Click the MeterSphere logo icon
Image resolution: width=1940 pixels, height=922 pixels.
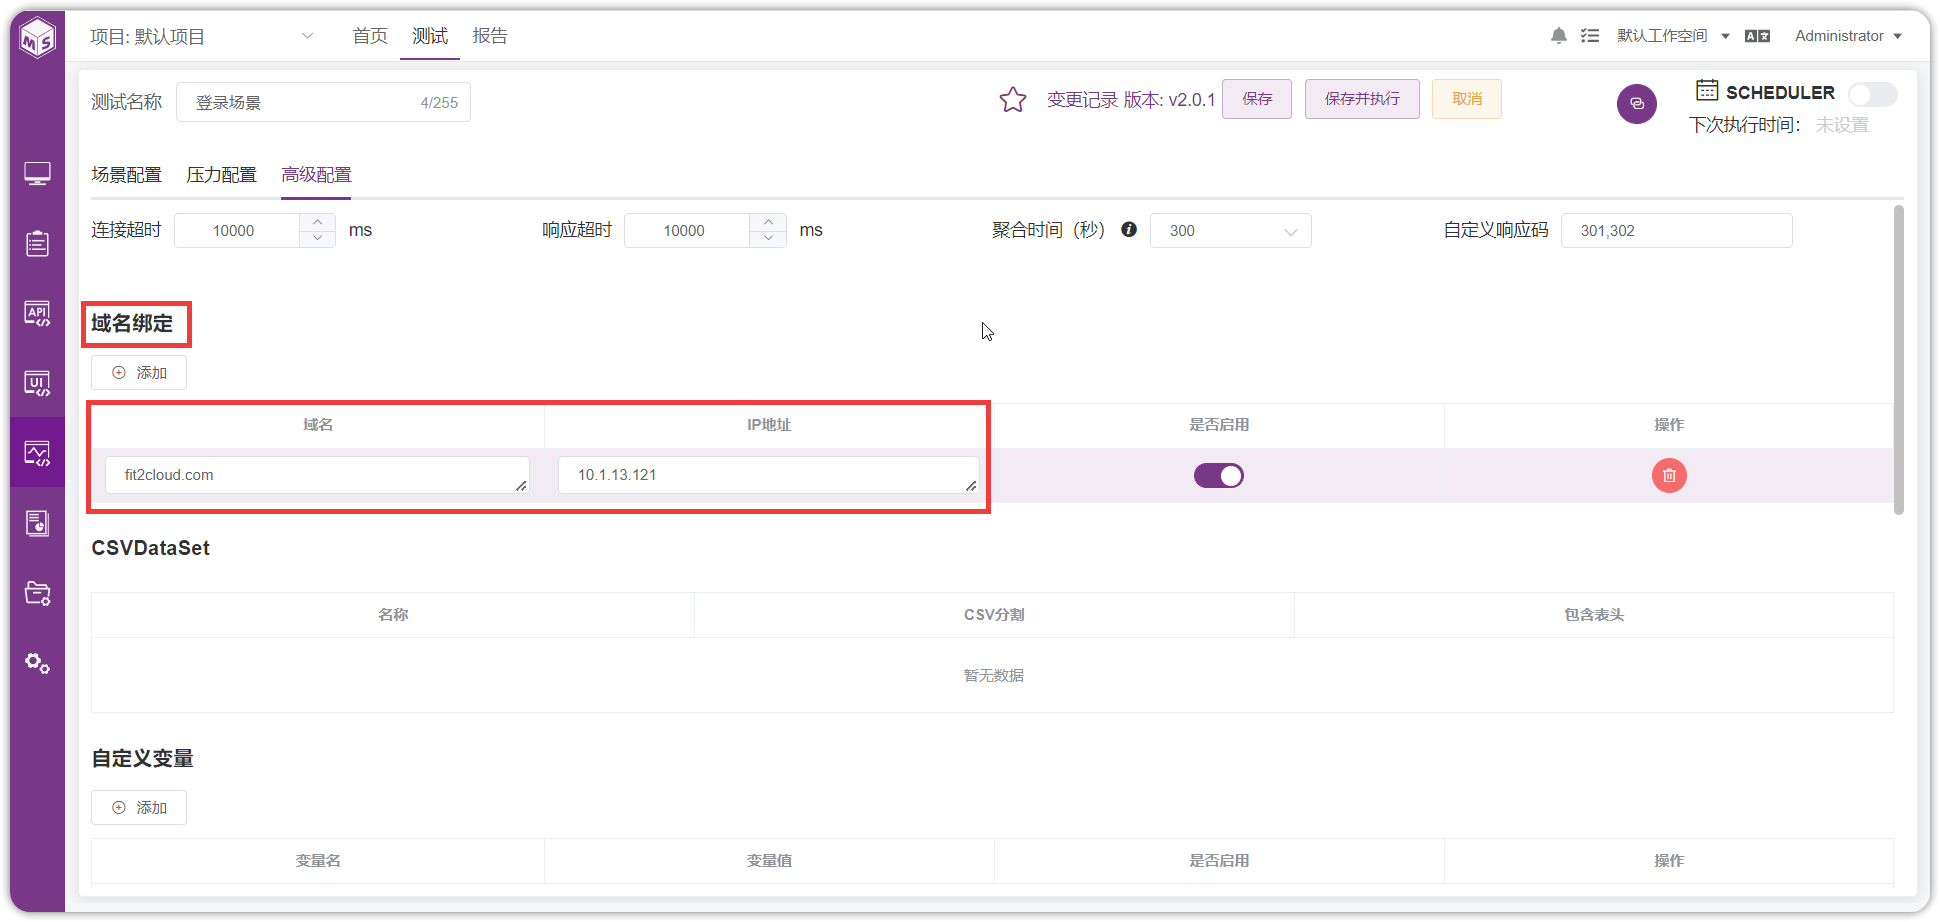point(37,38)
